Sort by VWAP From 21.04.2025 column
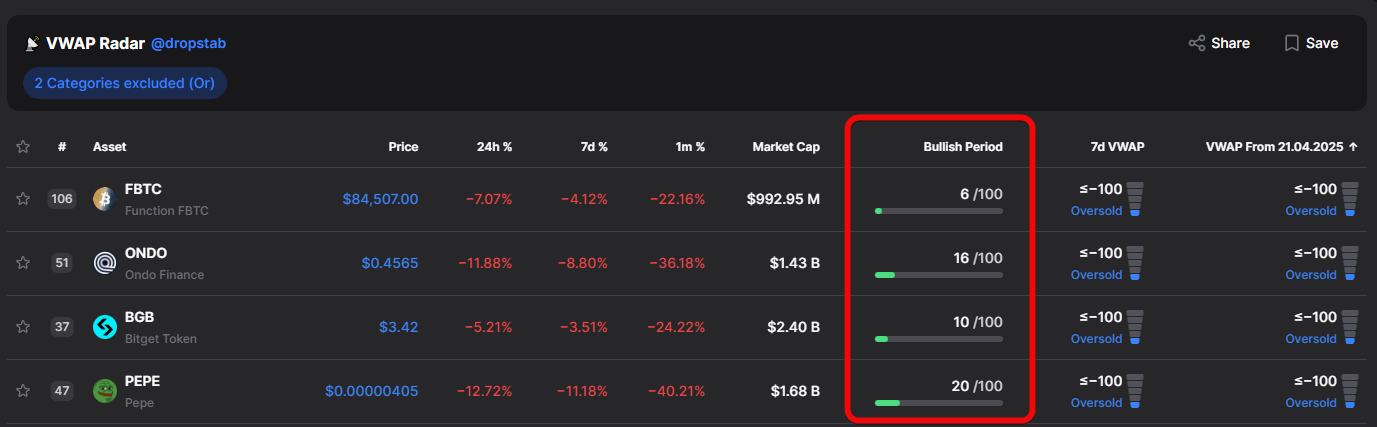Screen dimensions: 1377x427 tap(1281, 147)
